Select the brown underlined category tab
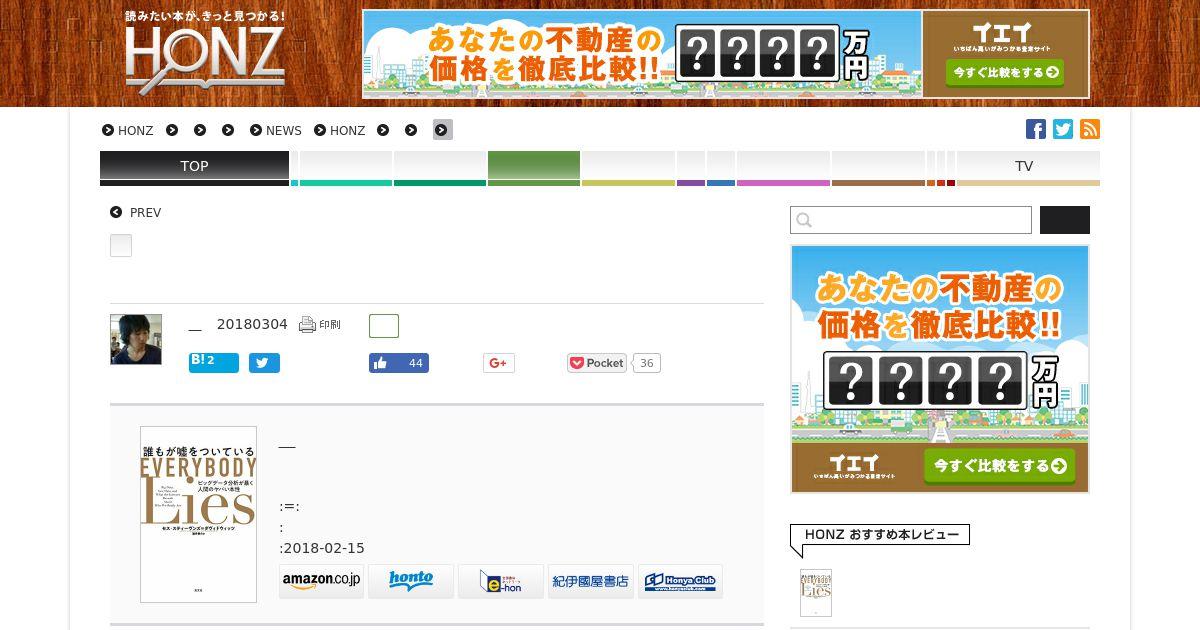The image size is (1200, 630). point(878,168)
